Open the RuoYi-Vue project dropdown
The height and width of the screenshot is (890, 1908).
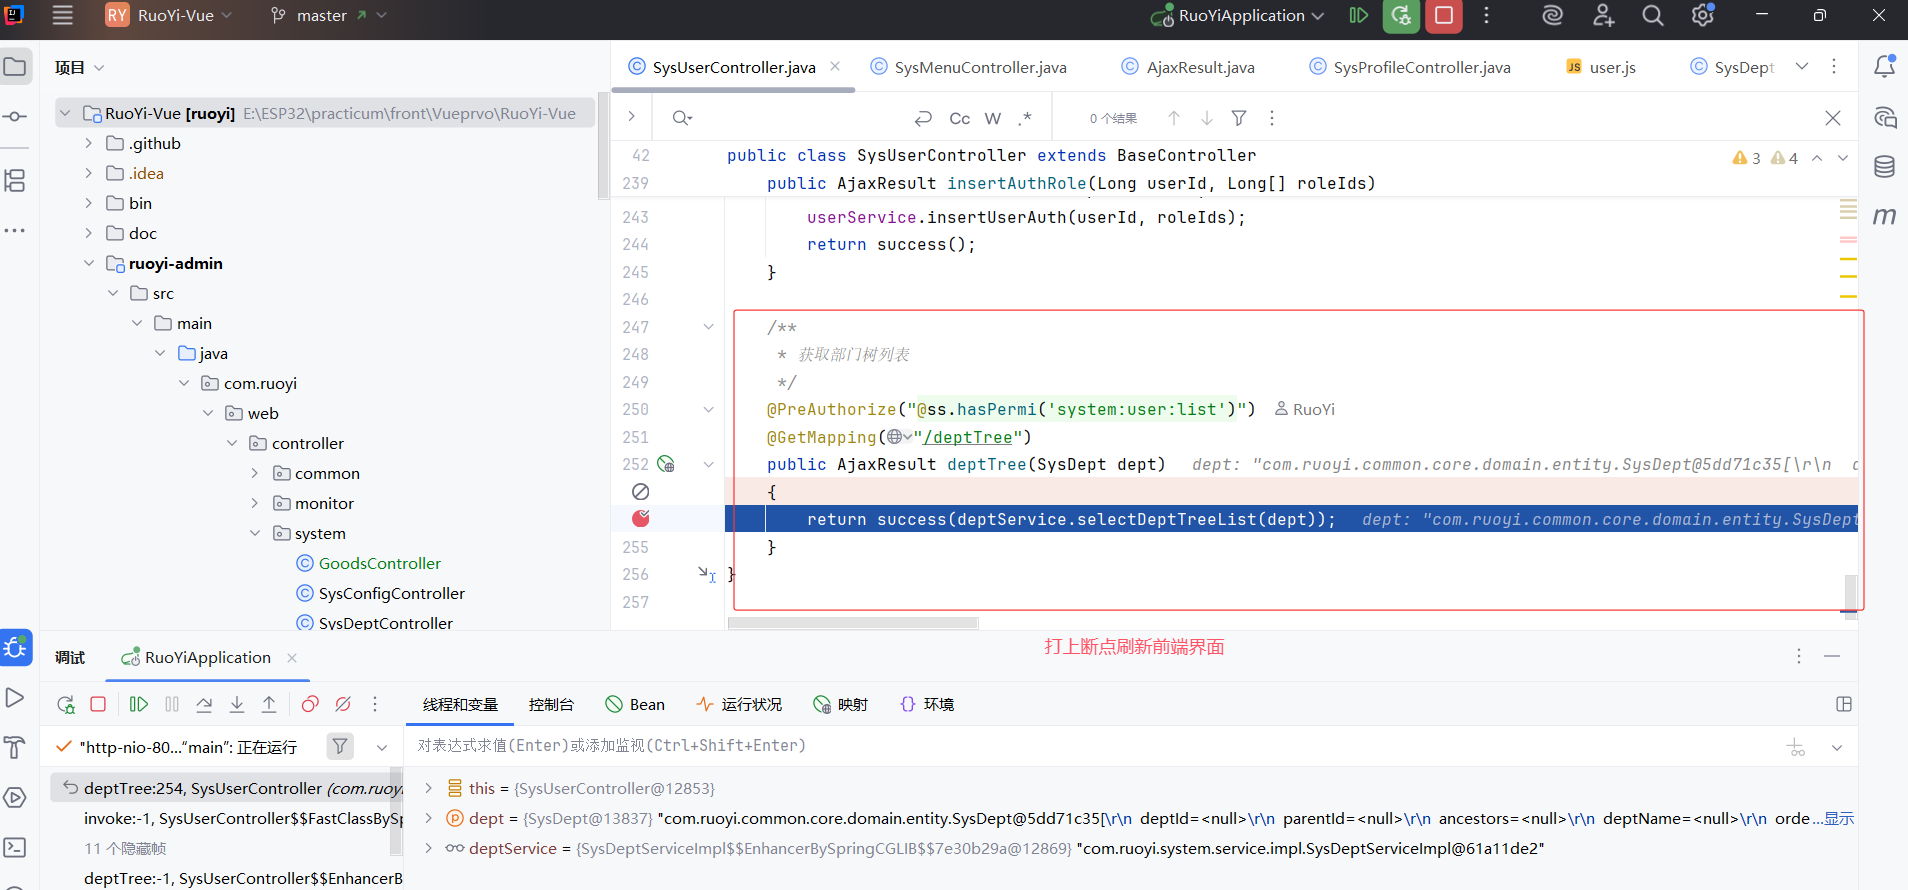170,15
